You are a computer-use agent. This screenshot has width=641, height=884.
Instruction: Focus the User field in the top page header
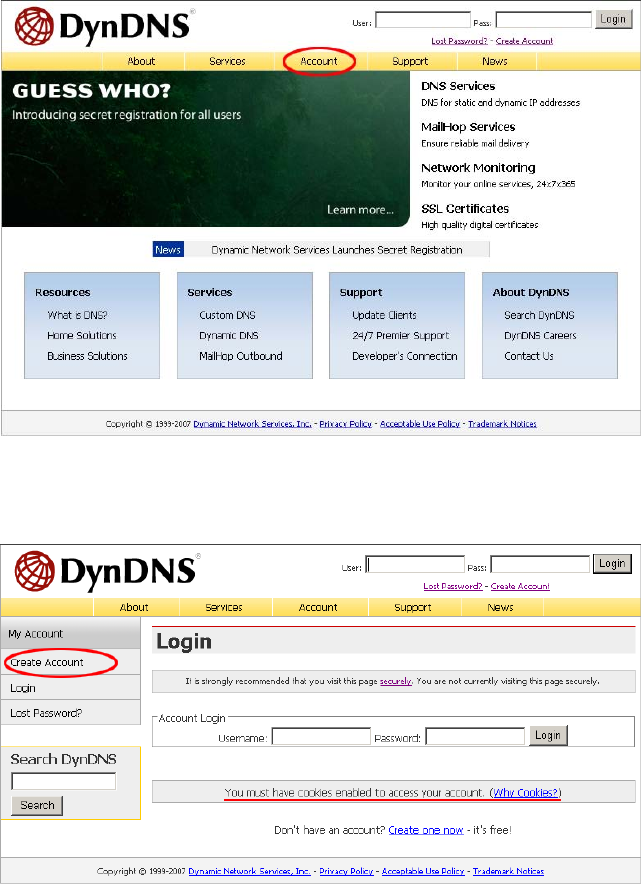[423, 20]
